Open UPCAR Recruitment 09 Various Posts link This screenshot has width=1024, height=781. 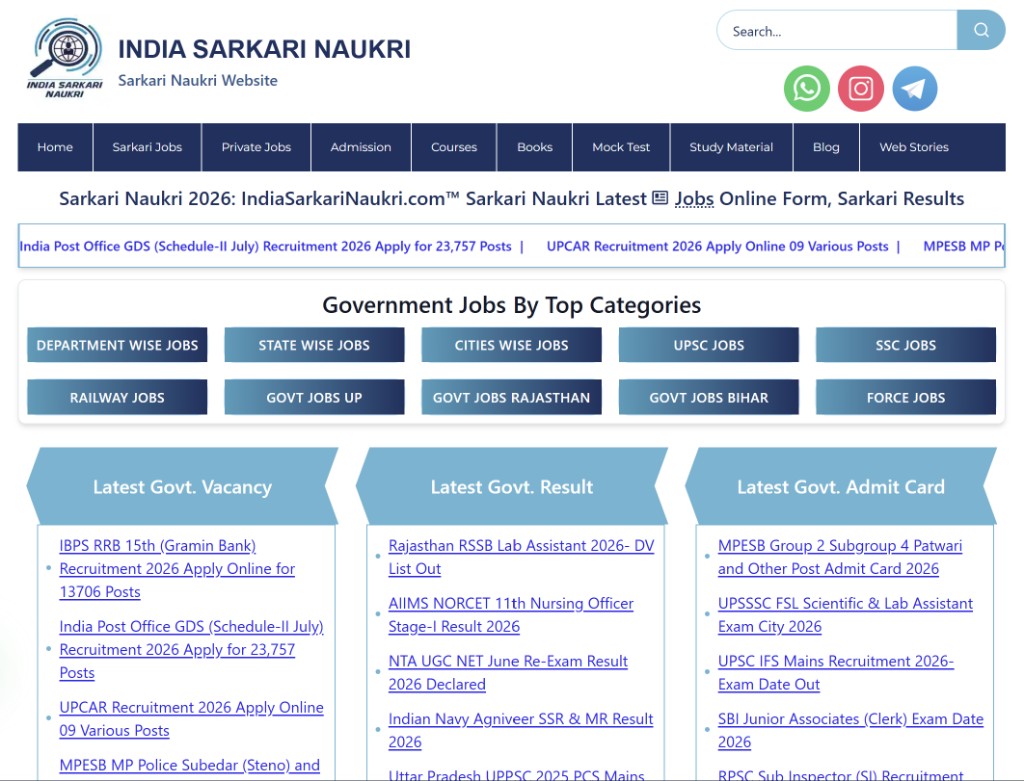pos(191,719)
